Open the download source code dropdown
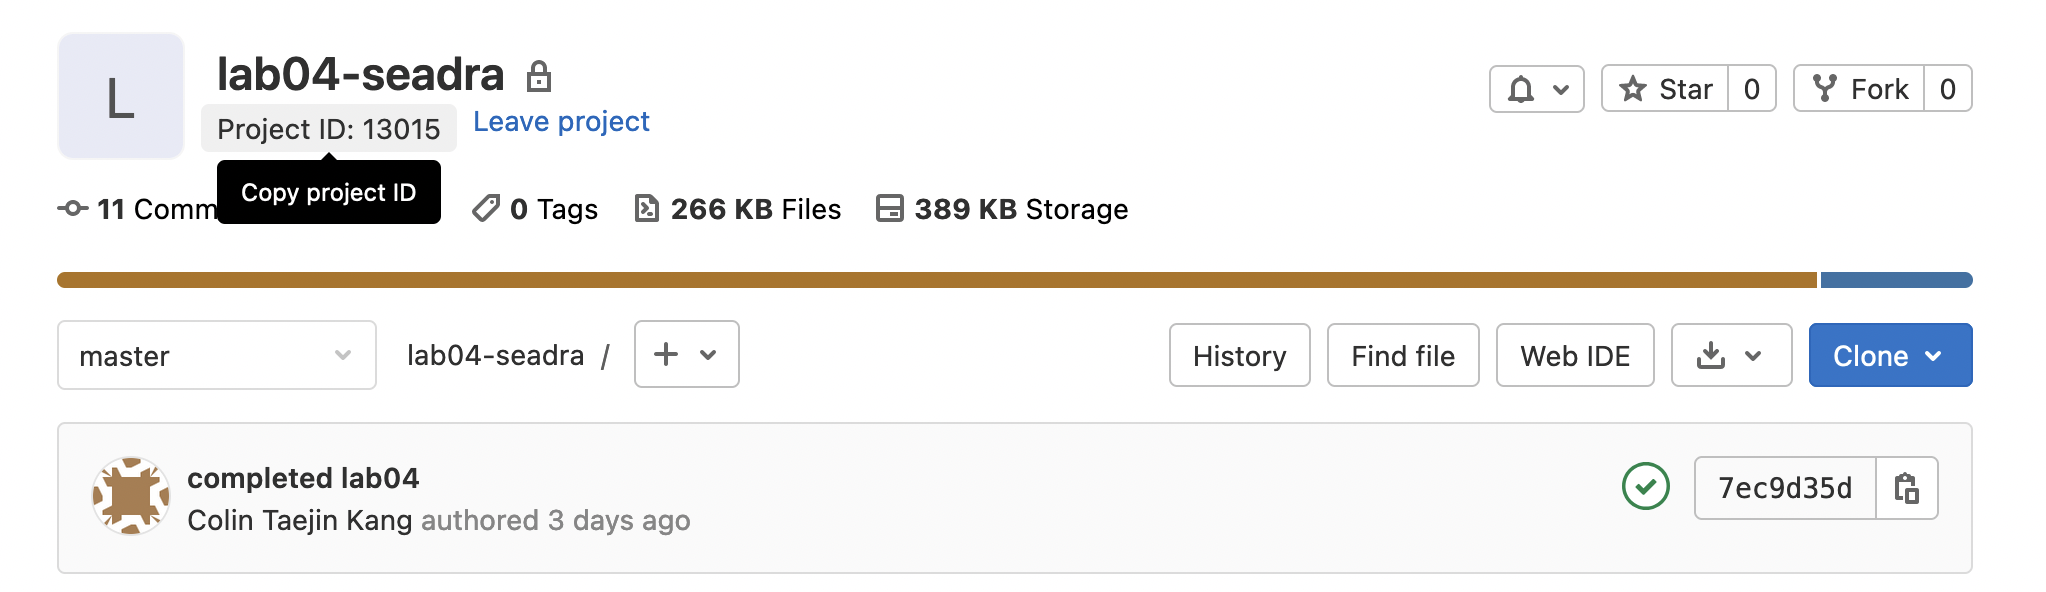This screenshot has width=2046, height=592. 1730,356
